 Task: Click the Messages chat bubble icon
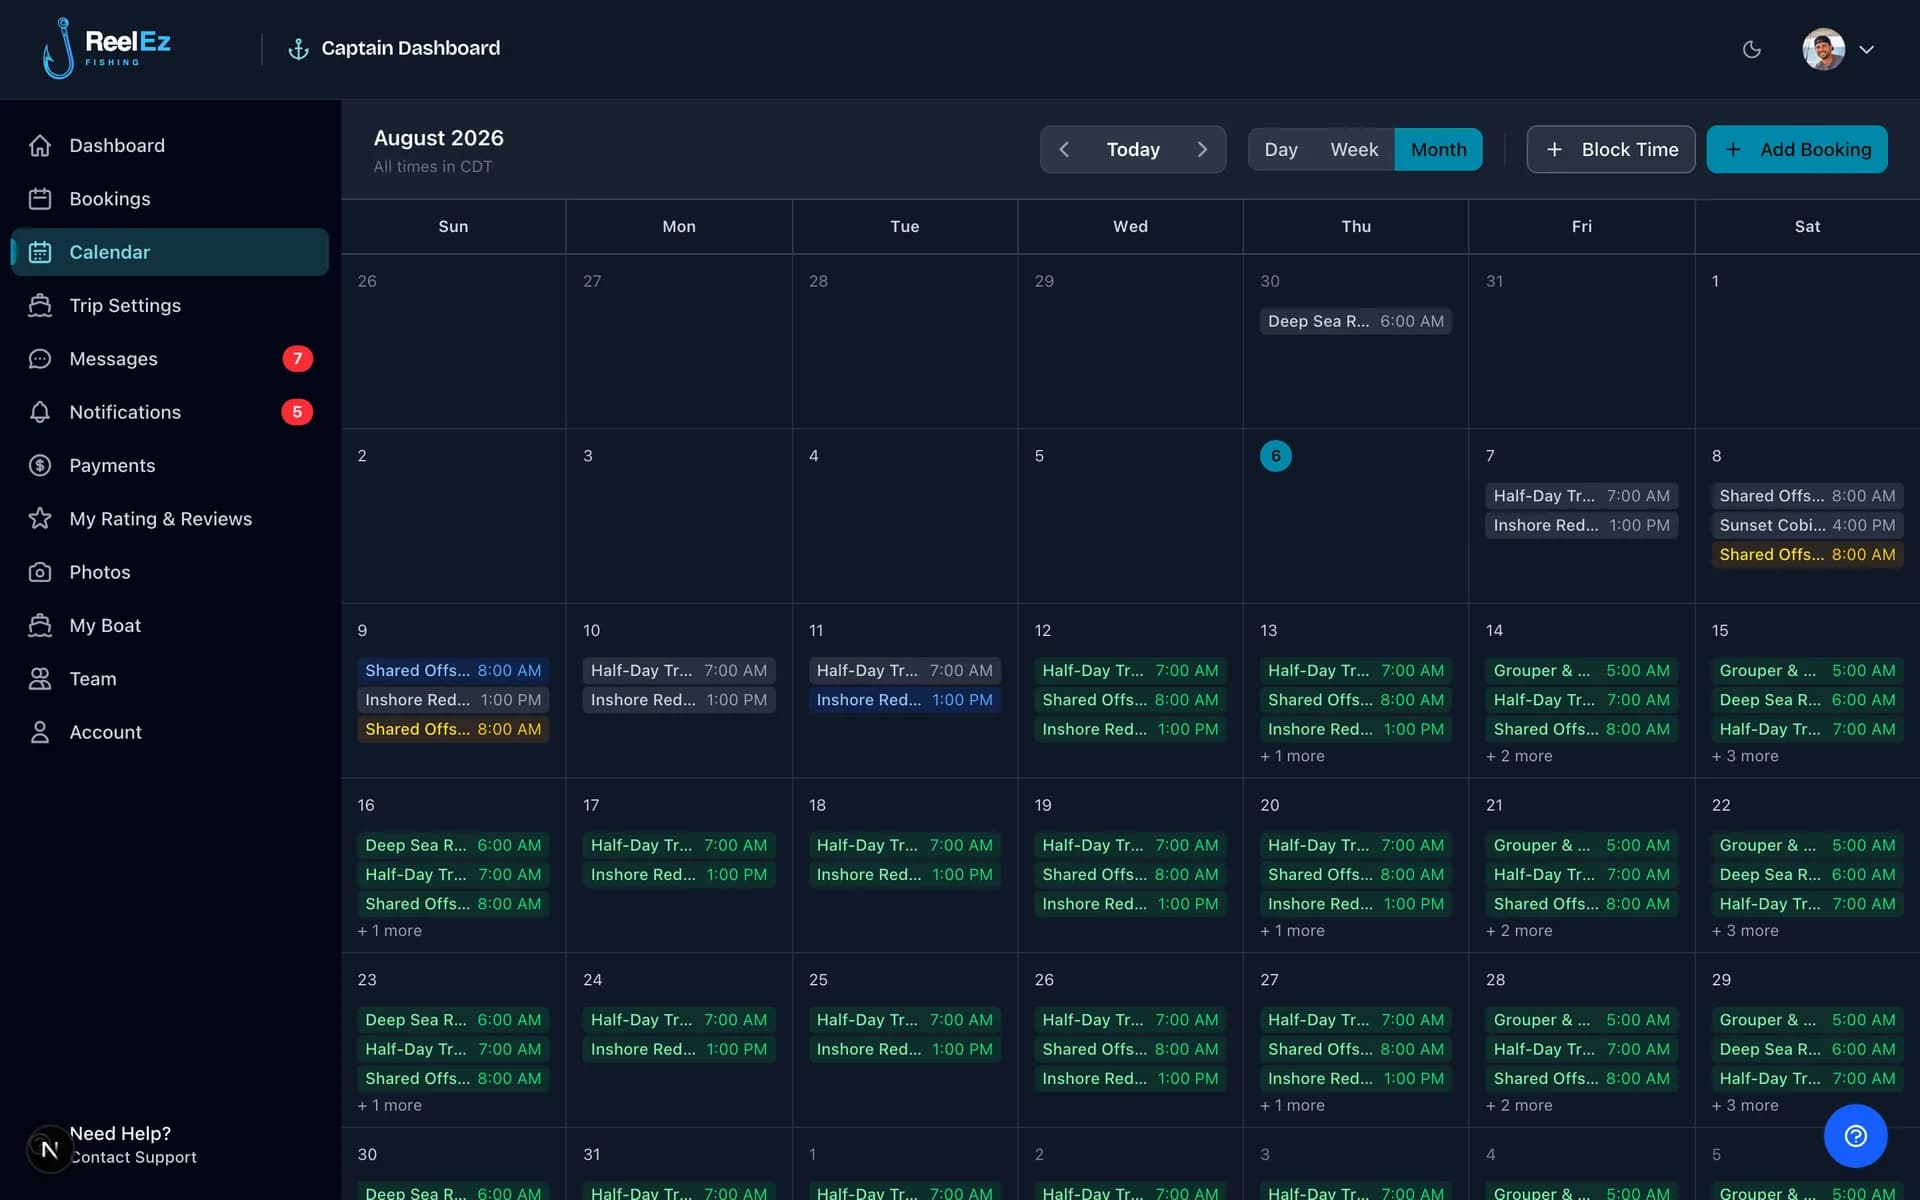click(x=40, y=359)
